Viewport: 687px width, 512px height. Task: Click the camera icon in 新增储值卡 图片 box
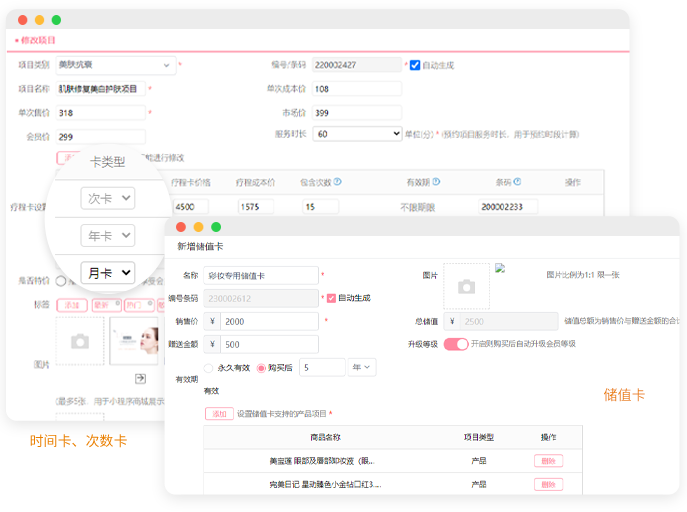coord(466,287)
